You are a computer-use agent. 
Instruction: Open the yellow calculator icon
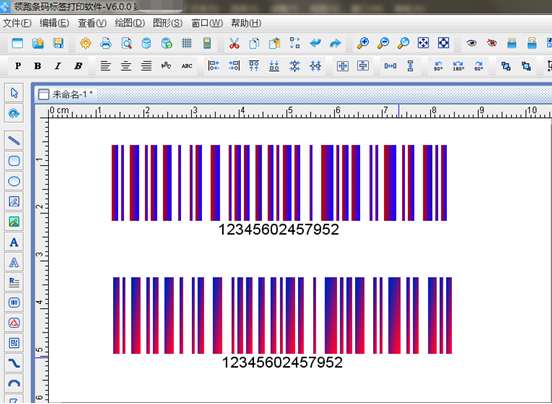207,43
